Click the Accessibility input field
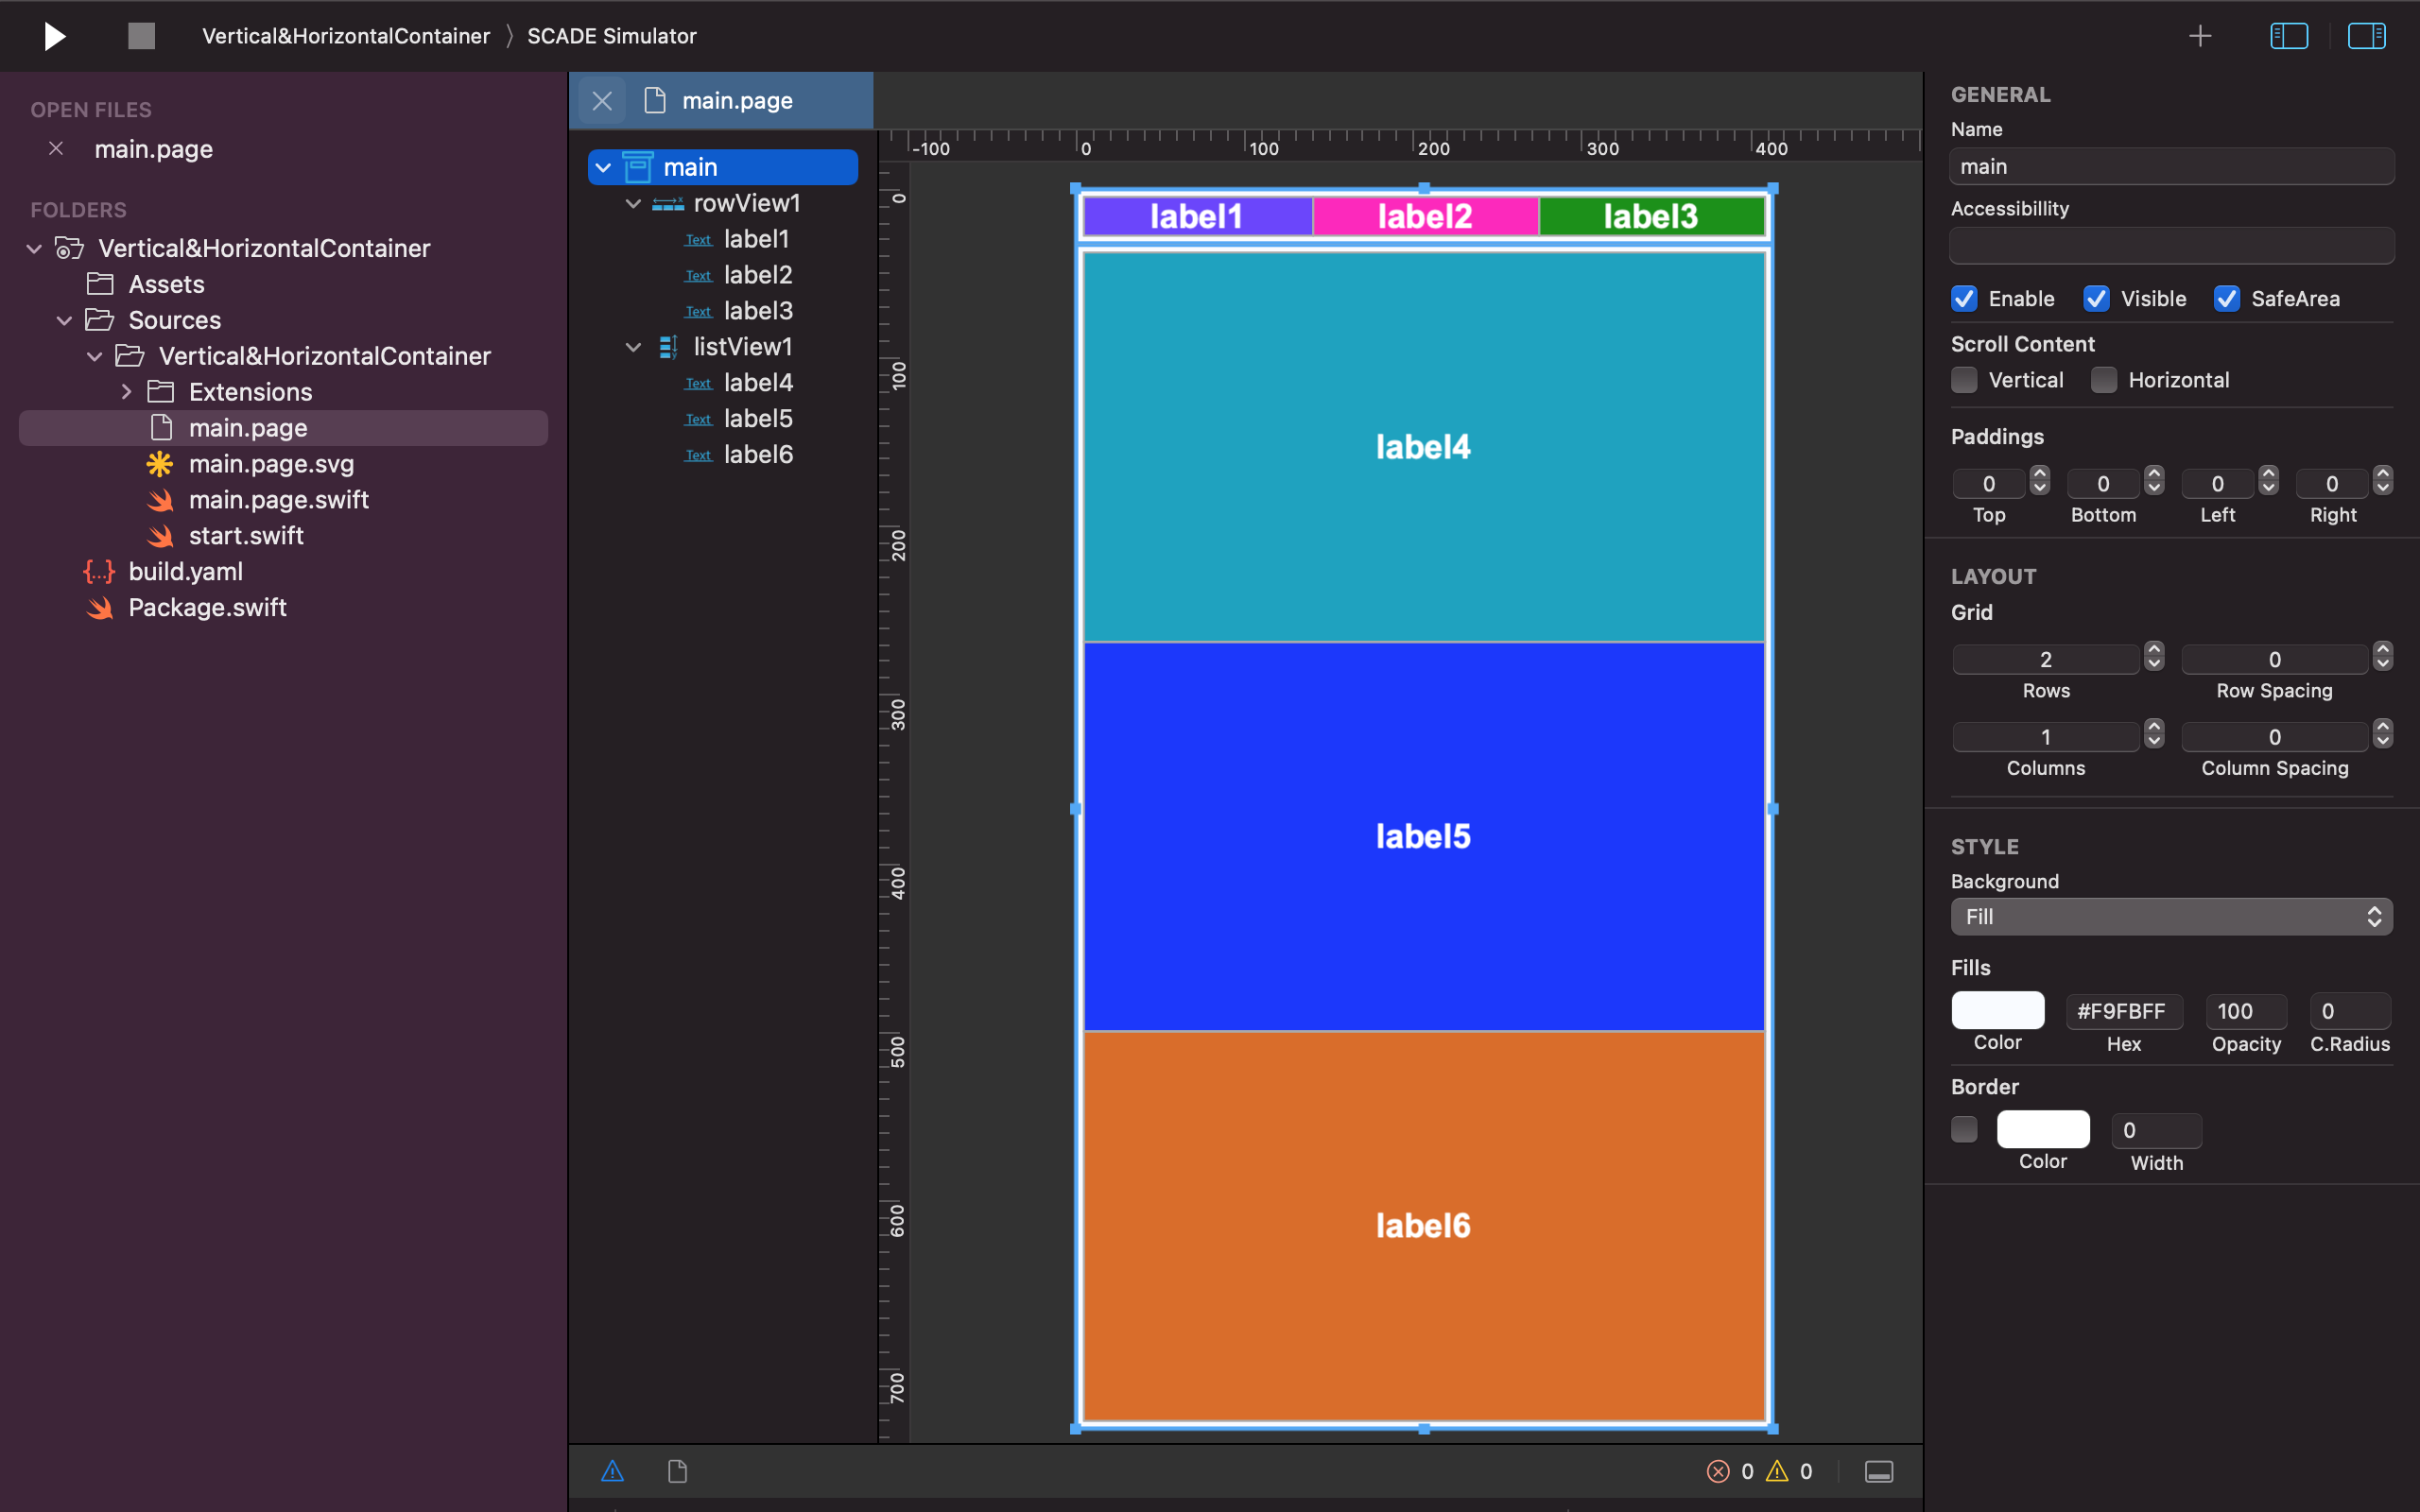Image resolution: width=2420 pixels, height=1512 pixels. [x=2172, y=245]
